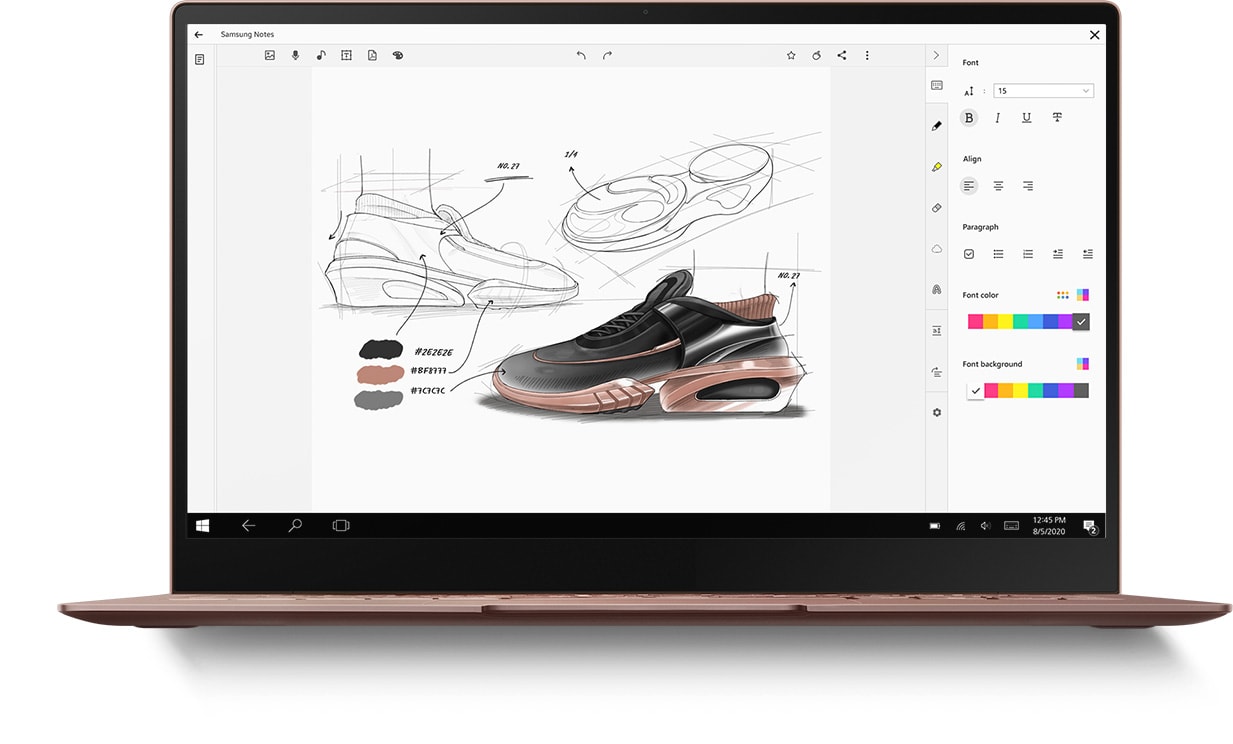The image size is (1233, 744).
Task: Start a voice recording with microphone
Action: [295, 56]
